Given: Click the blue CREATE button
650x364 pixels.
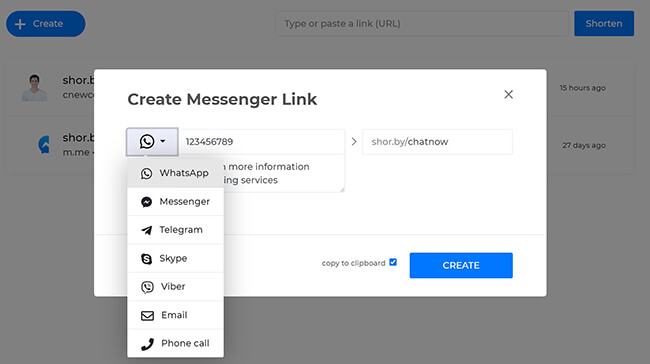Looking at the screenshot, I should tap(461, 265).
